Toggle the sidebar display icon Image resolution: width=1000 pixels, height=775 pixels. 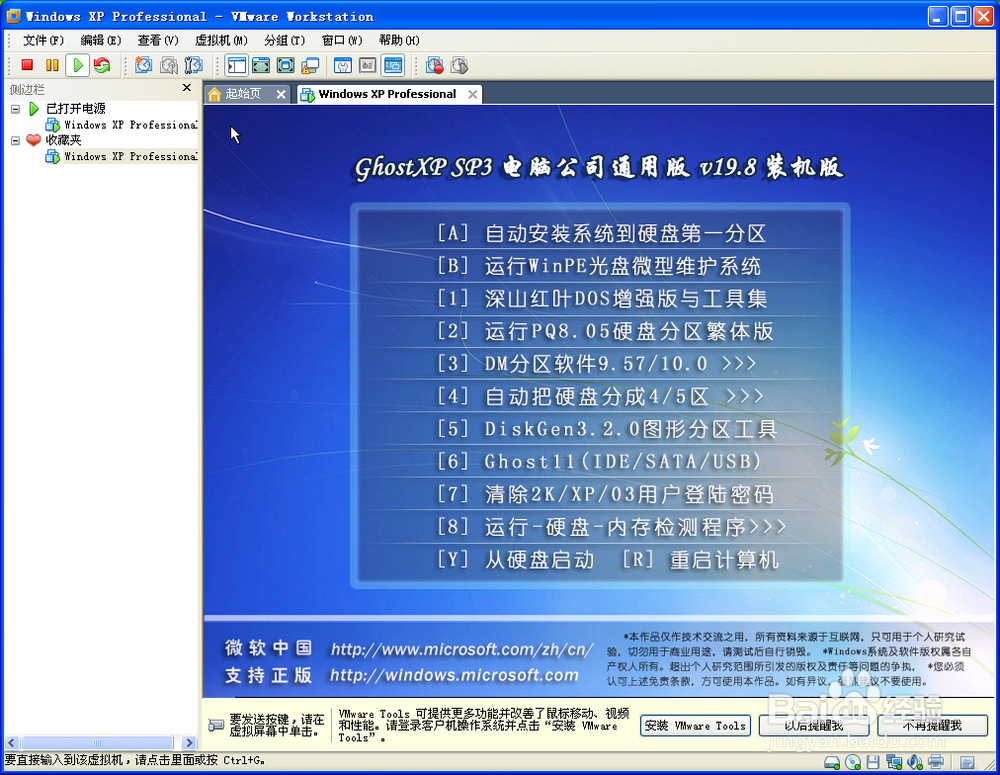tap(237, 65)
